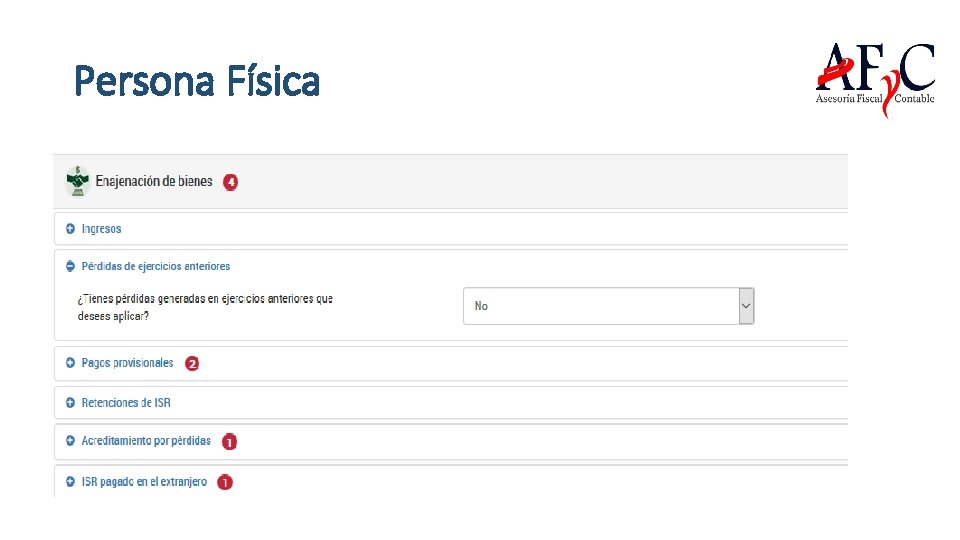Select the Pagos provisionales section title
Viewport: 960px width, 540px height.
[x=127, y=363]
